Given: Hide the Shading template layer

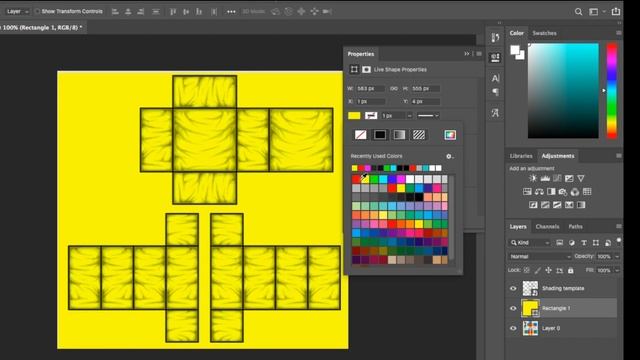Looking at the screenshot, I should point(513,289).
